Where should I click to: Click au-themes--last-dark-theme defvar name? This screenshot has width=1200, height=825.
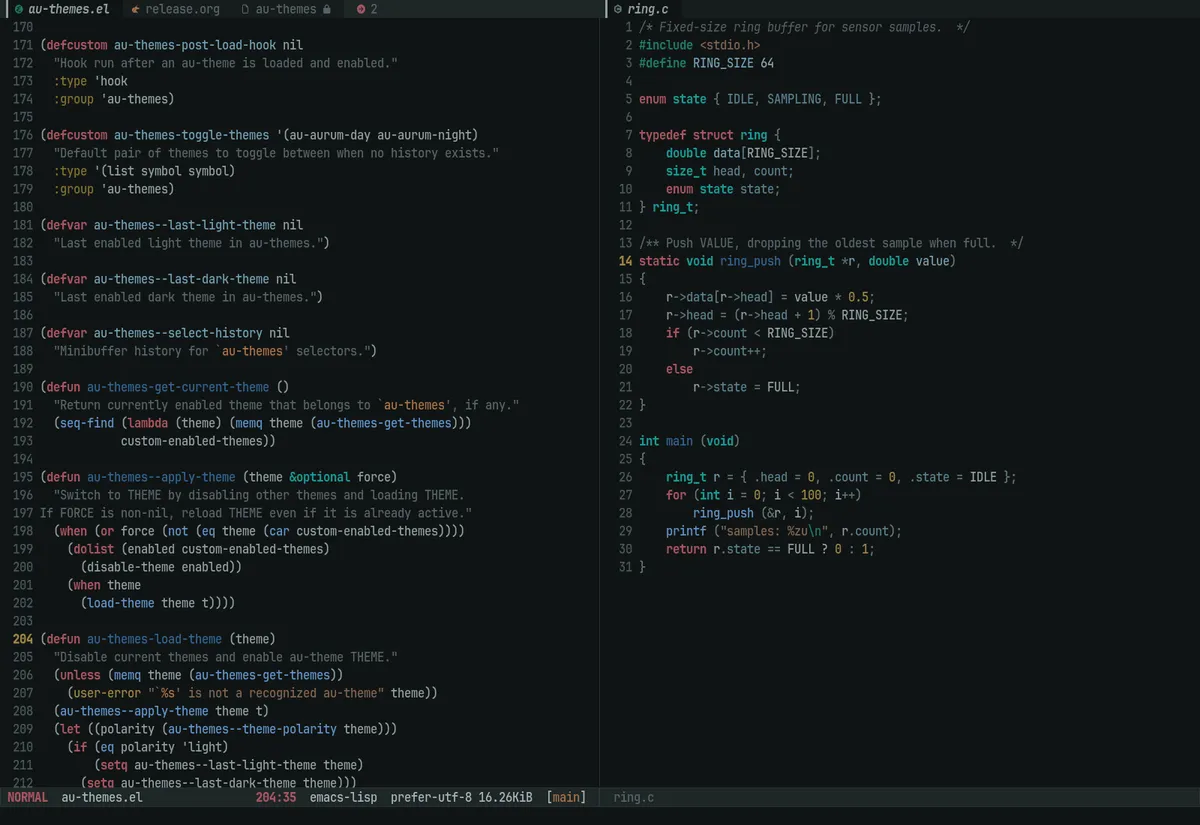click(181, 279)
